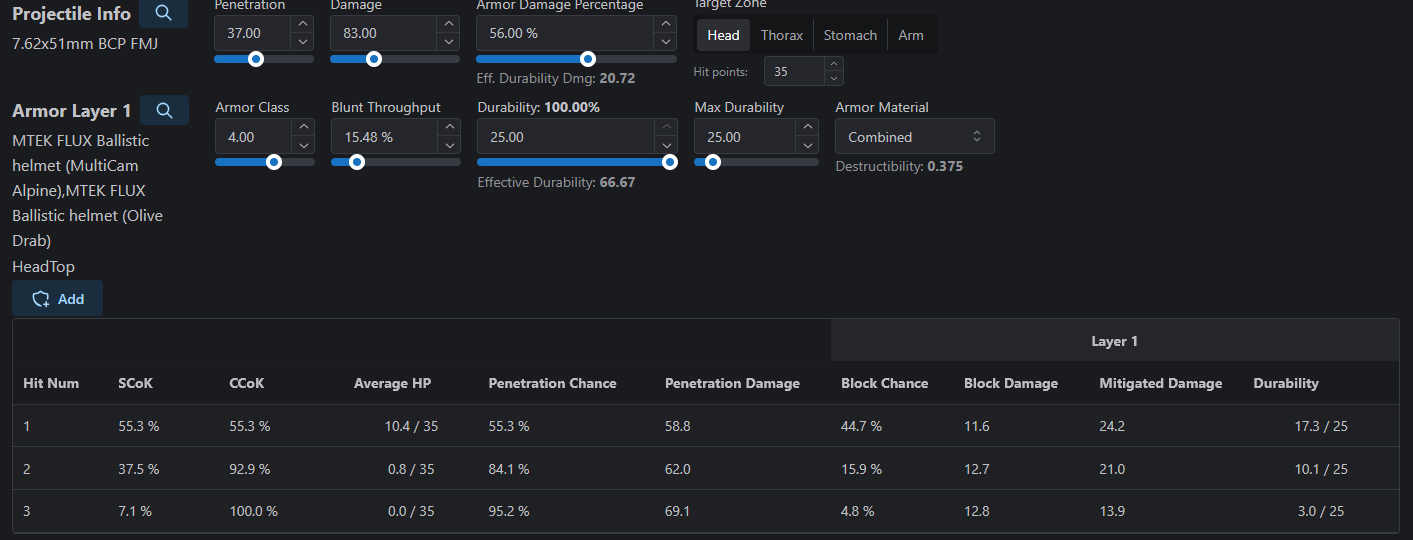Viewport: 1413px width, 540px height.
Task: Click the Blunt Throughput slider handle
Action: [x=356, y=162]
